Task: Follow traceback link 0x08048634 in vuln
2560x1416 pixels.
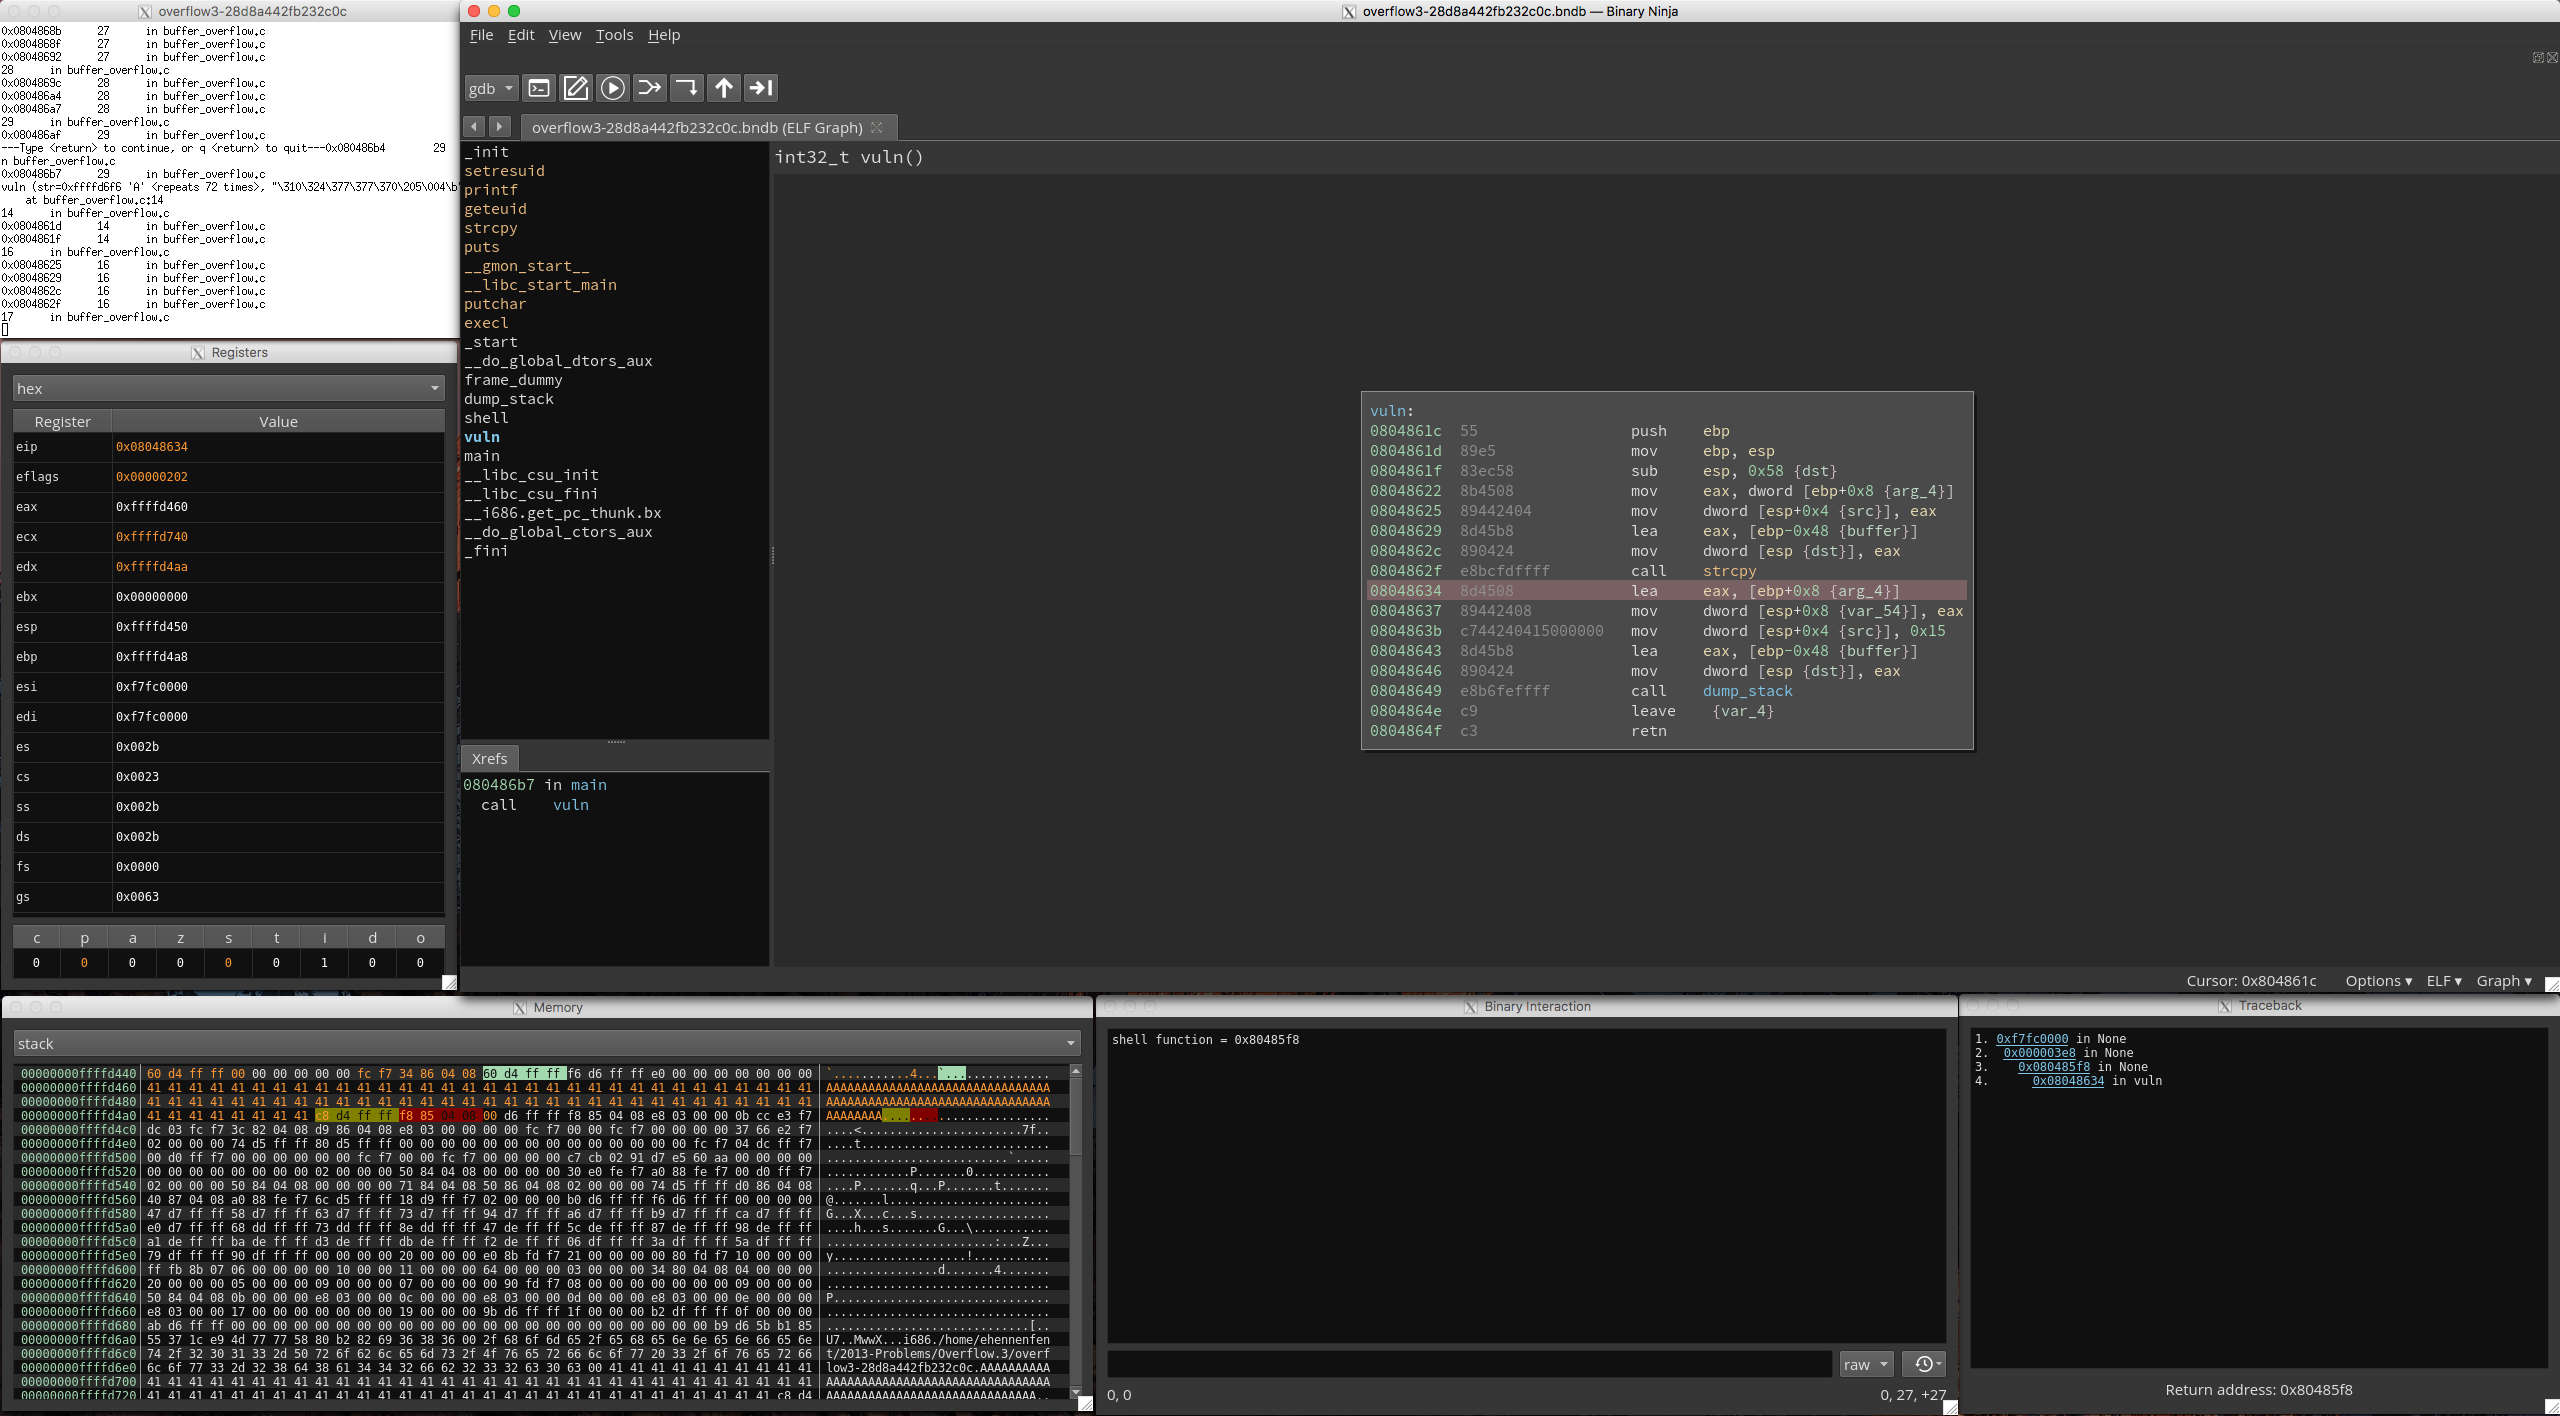Action: click(x=2068, y=1081)
